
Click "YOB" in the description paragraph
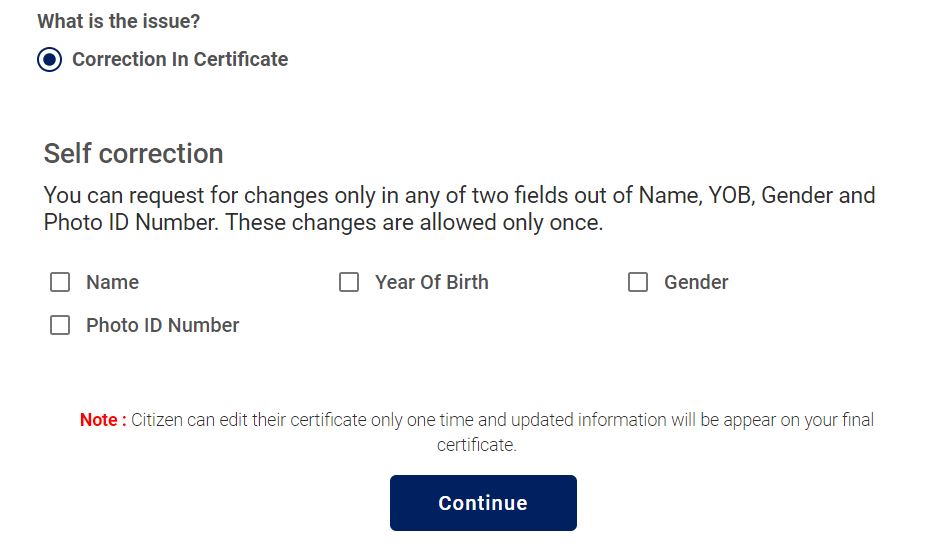click(x=732, y=195)
